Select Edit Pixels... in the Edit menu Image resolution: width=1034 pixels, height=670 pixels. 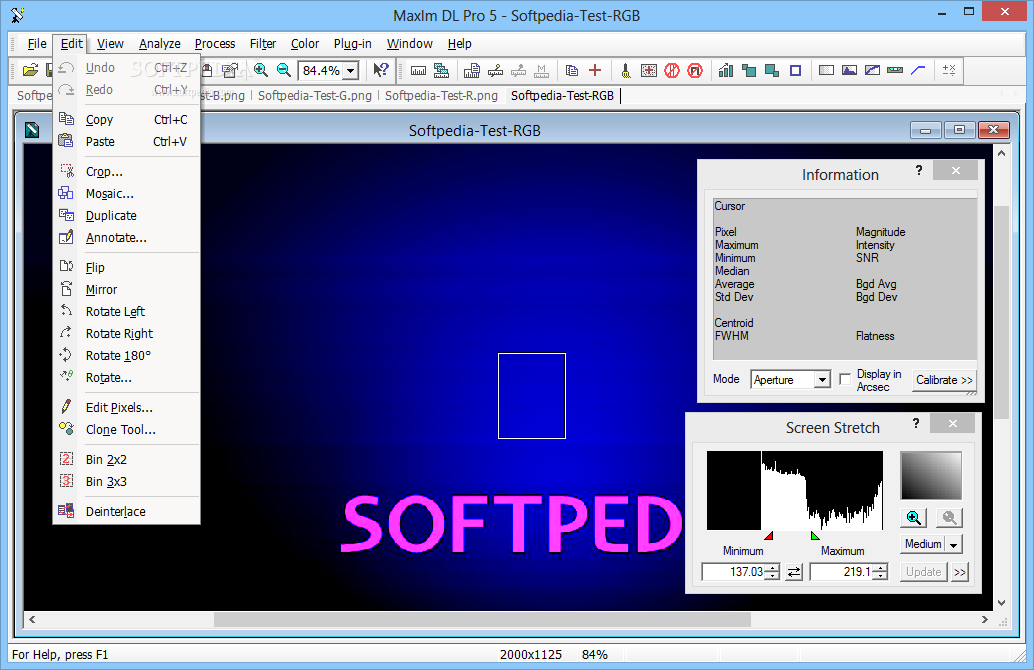pyautogui.click(x=126, y=408)
